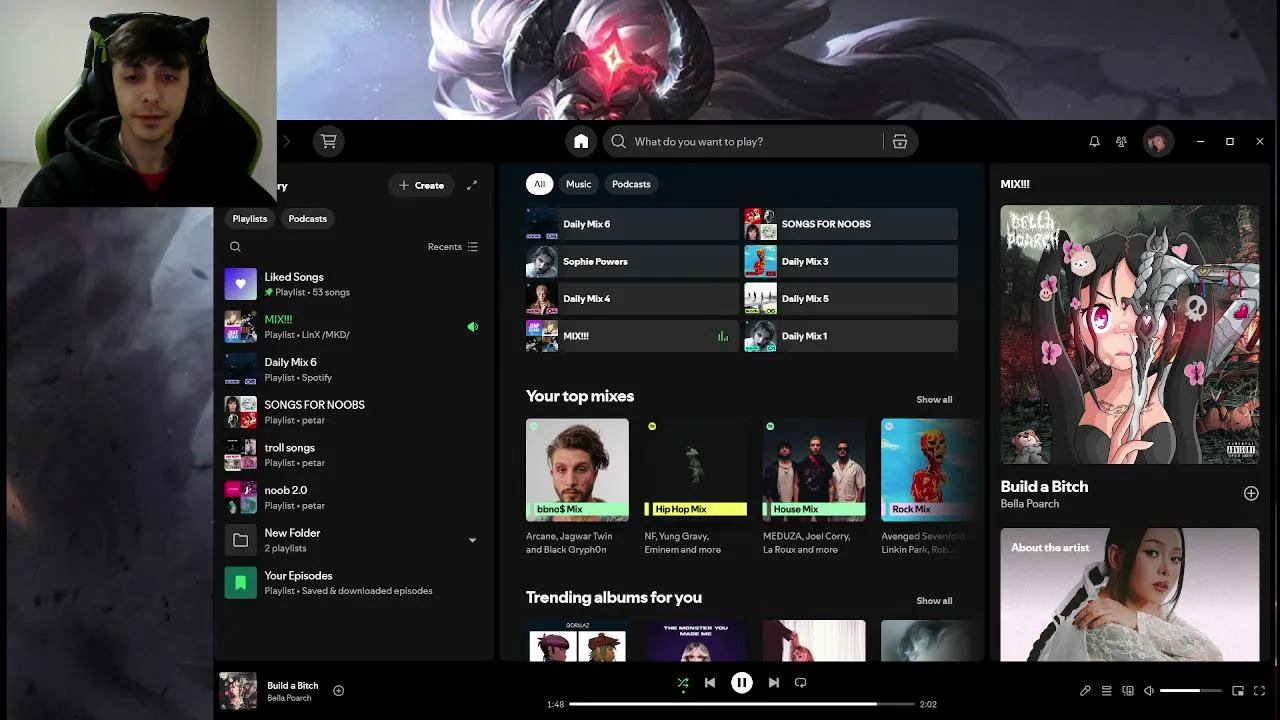The image size is (1280, 720).
Task: Show all top mixes
Action: [x=934, y=399]
